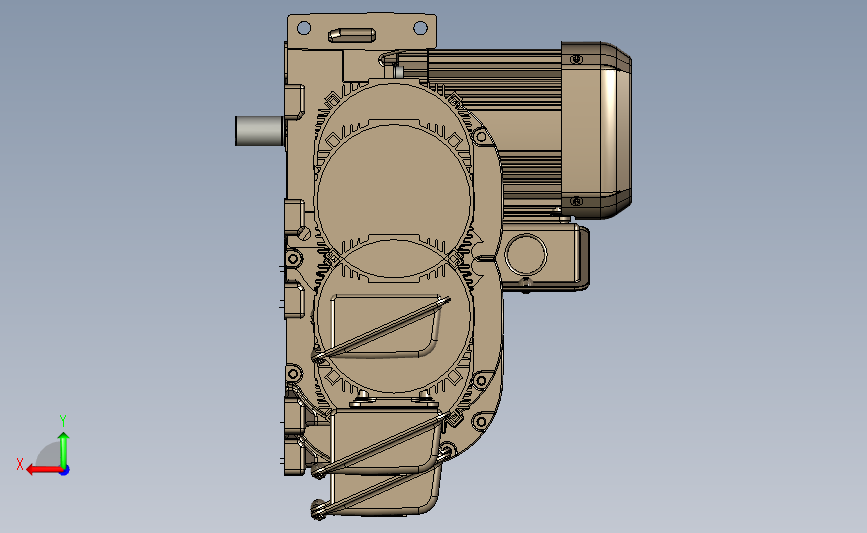The image size is (867, 533).
Task: Click the red X axis arrow of triad
Action: point(44,470)
